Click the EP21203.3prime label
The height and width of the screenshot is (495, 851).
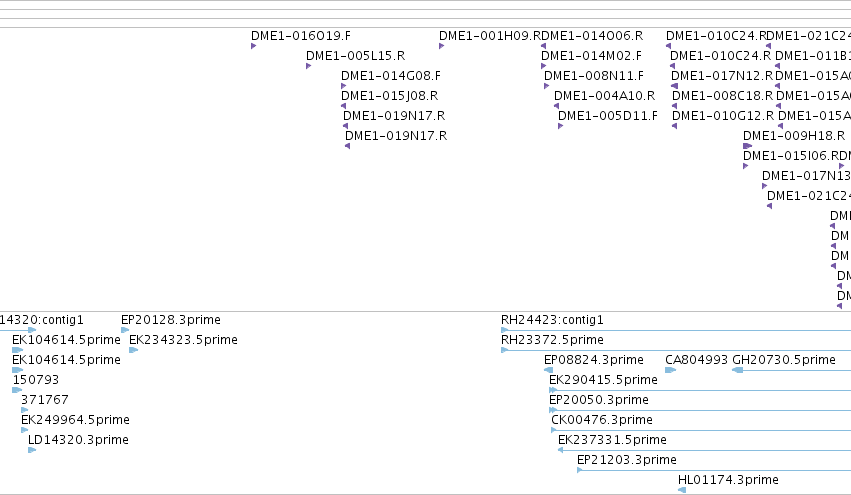click(x=627, y=460)
